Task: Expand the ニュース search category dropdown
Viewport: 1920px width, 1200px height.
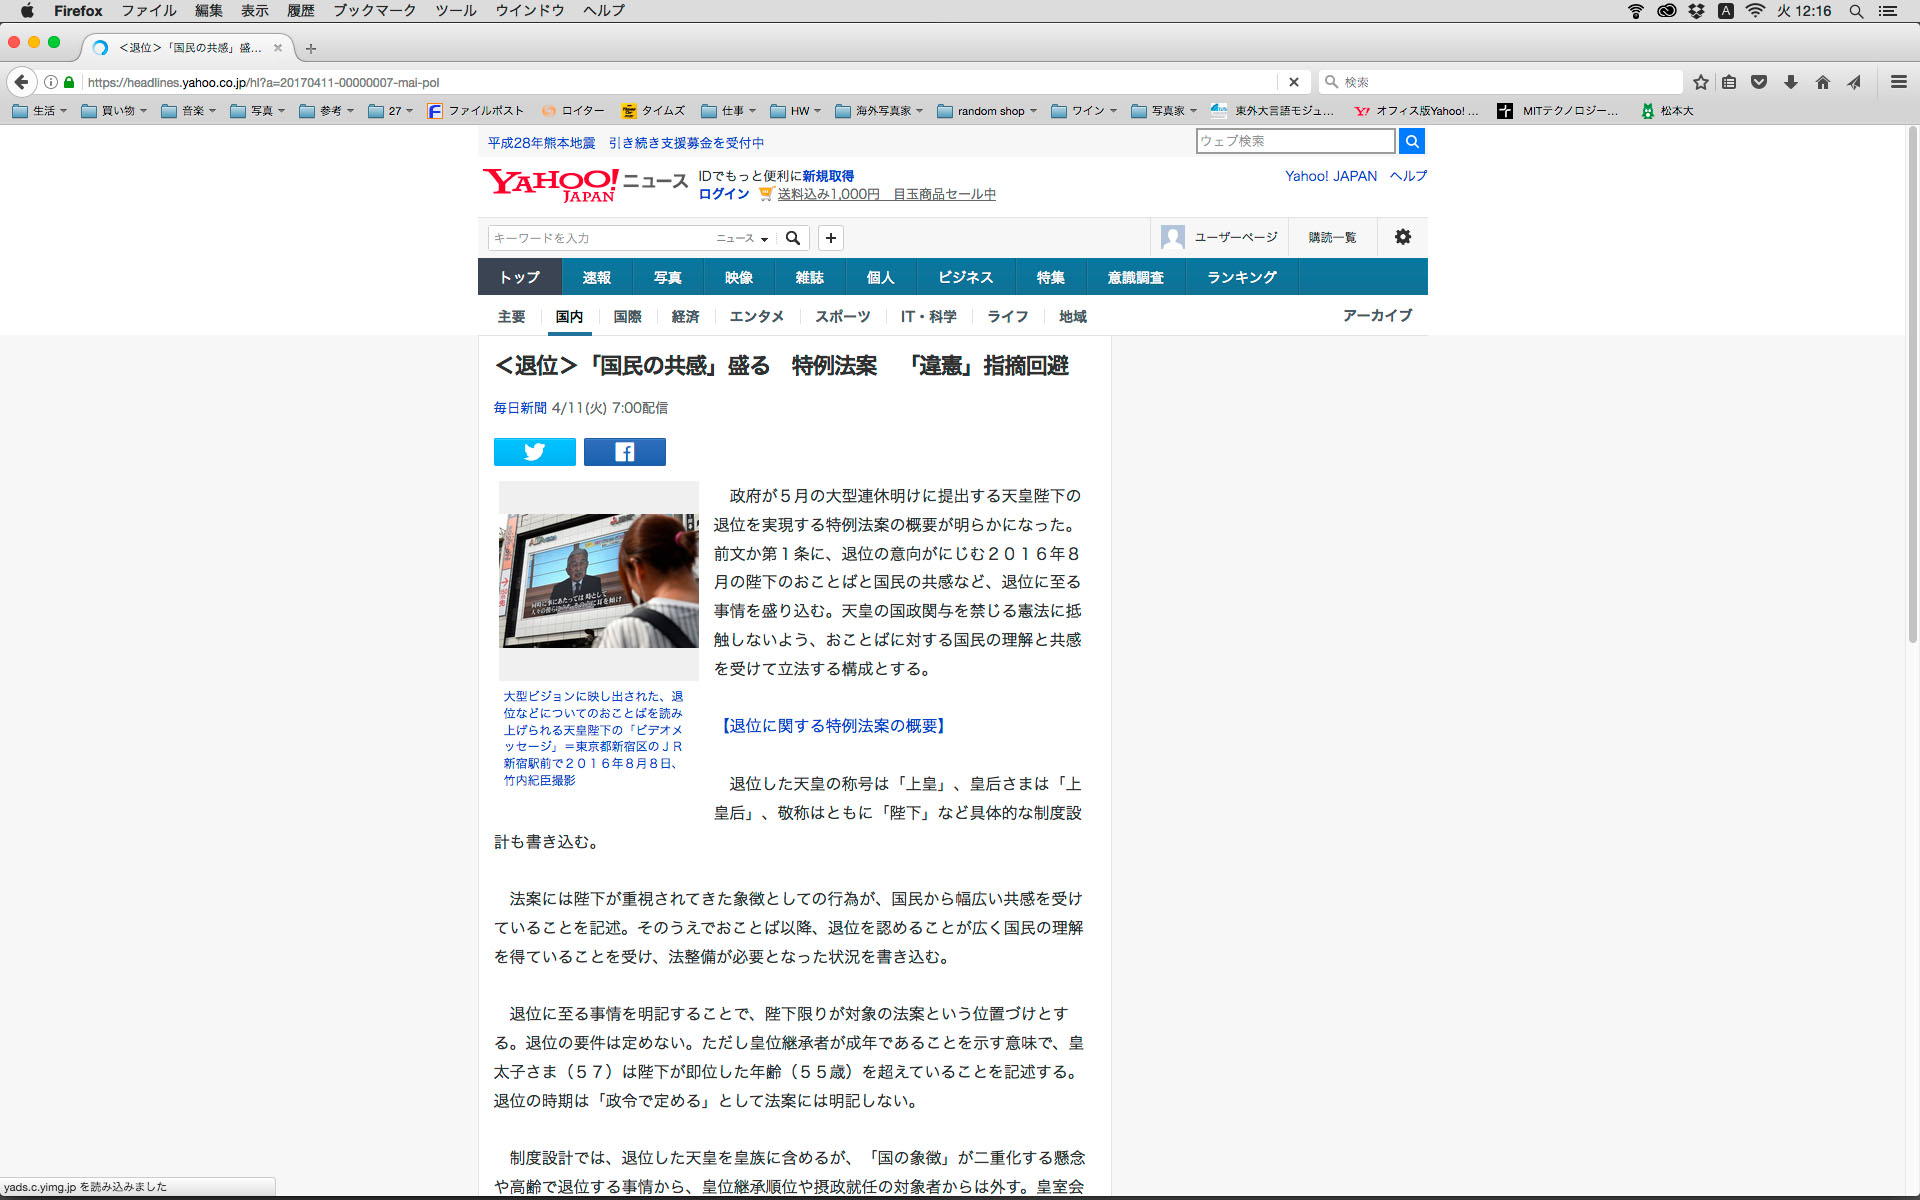Action: point(742,238)
